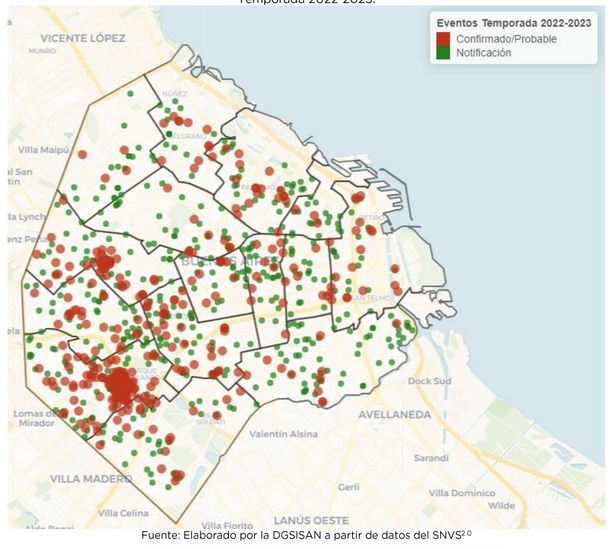
Task: Select the Notificación legend label
Action: [x=484, y=53]
